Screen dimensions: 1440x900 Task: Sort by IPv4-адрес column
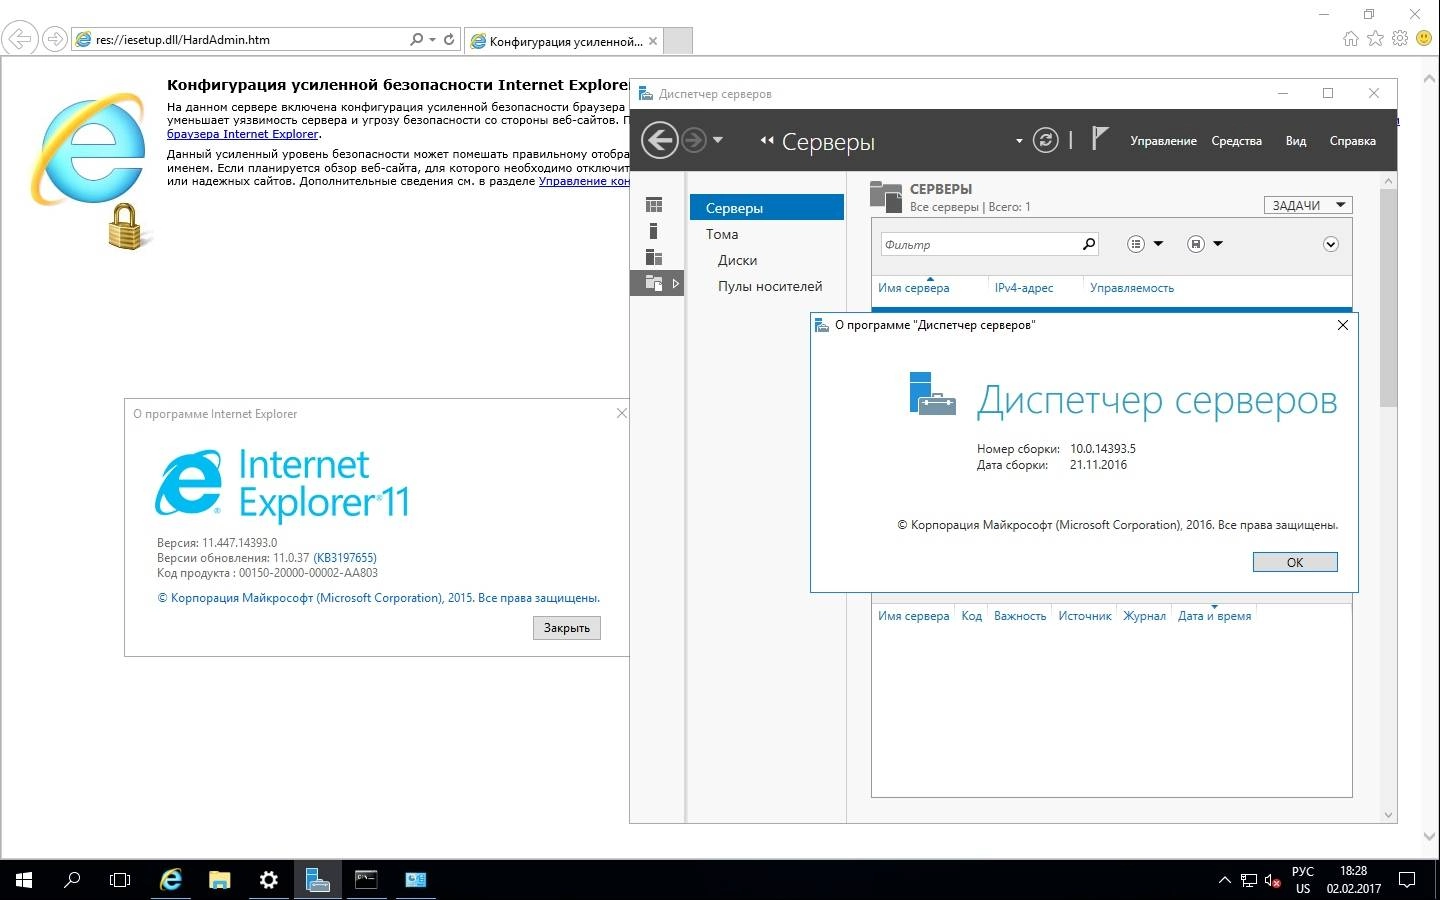1024,288
